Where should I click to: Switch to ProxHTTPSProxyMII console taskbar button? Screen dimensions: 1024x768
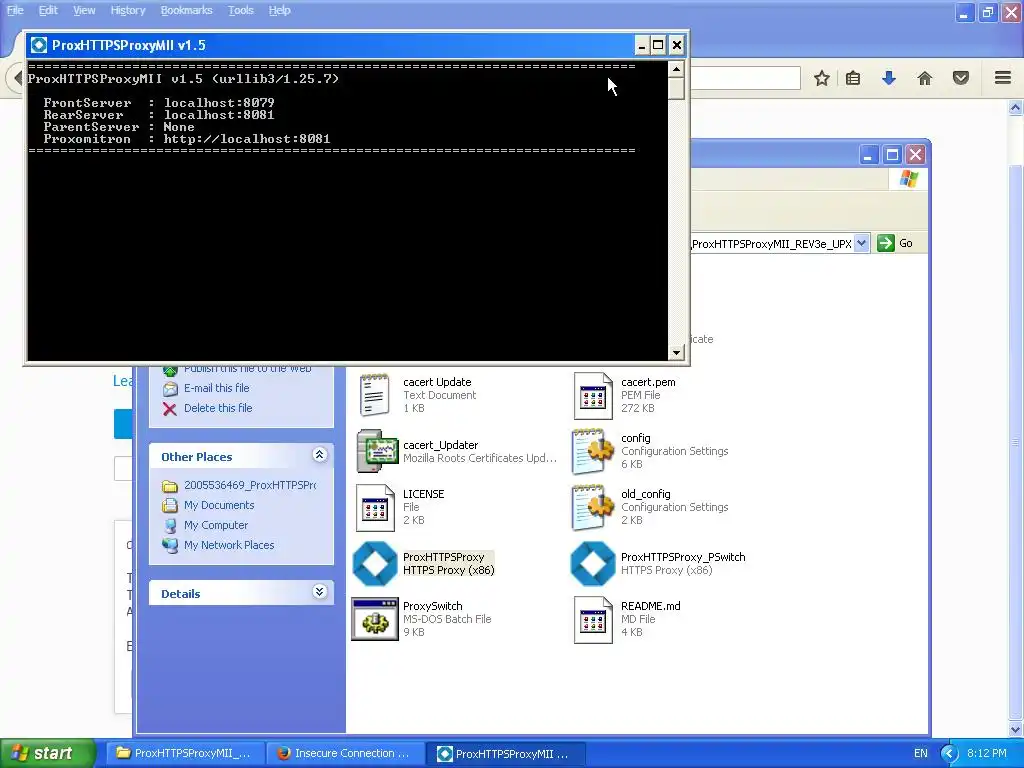click(x=505, y=754)
